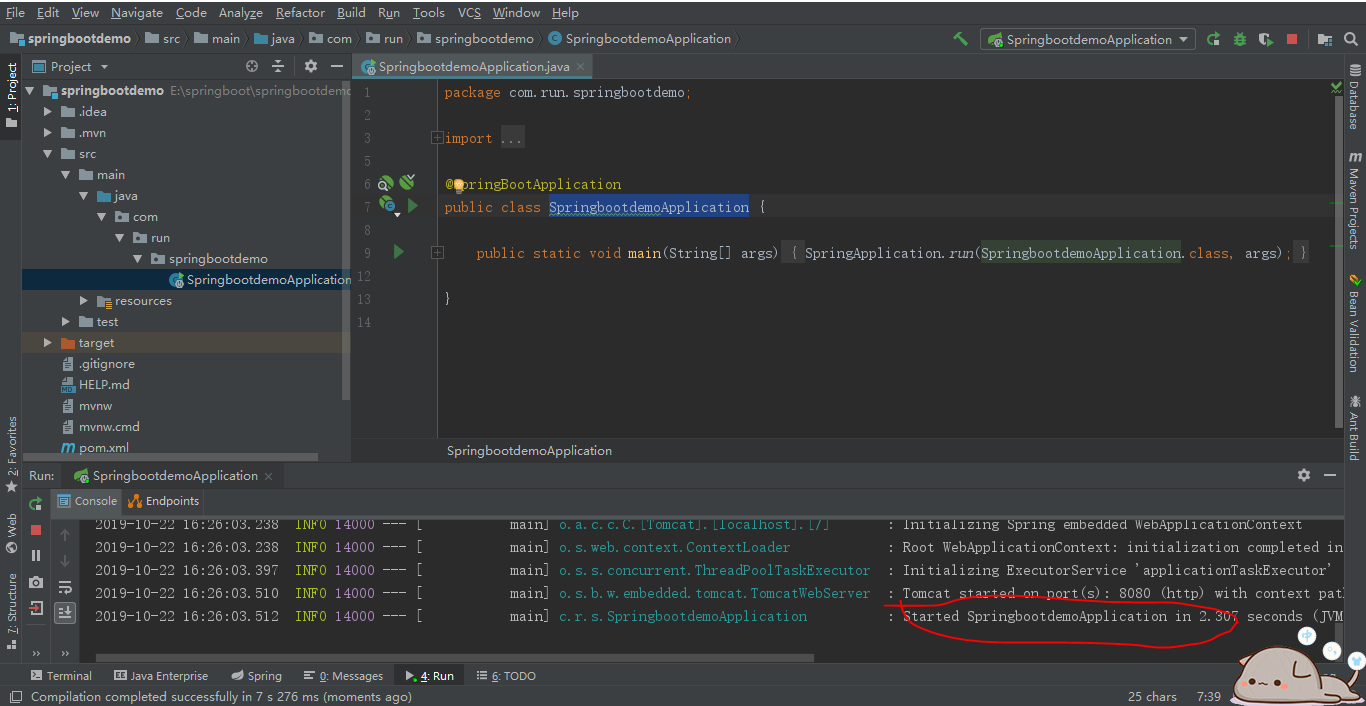This screenshot has height=706, width=1366.
Task: Toggle scroll to end in the console
Action: coord(65,612)
